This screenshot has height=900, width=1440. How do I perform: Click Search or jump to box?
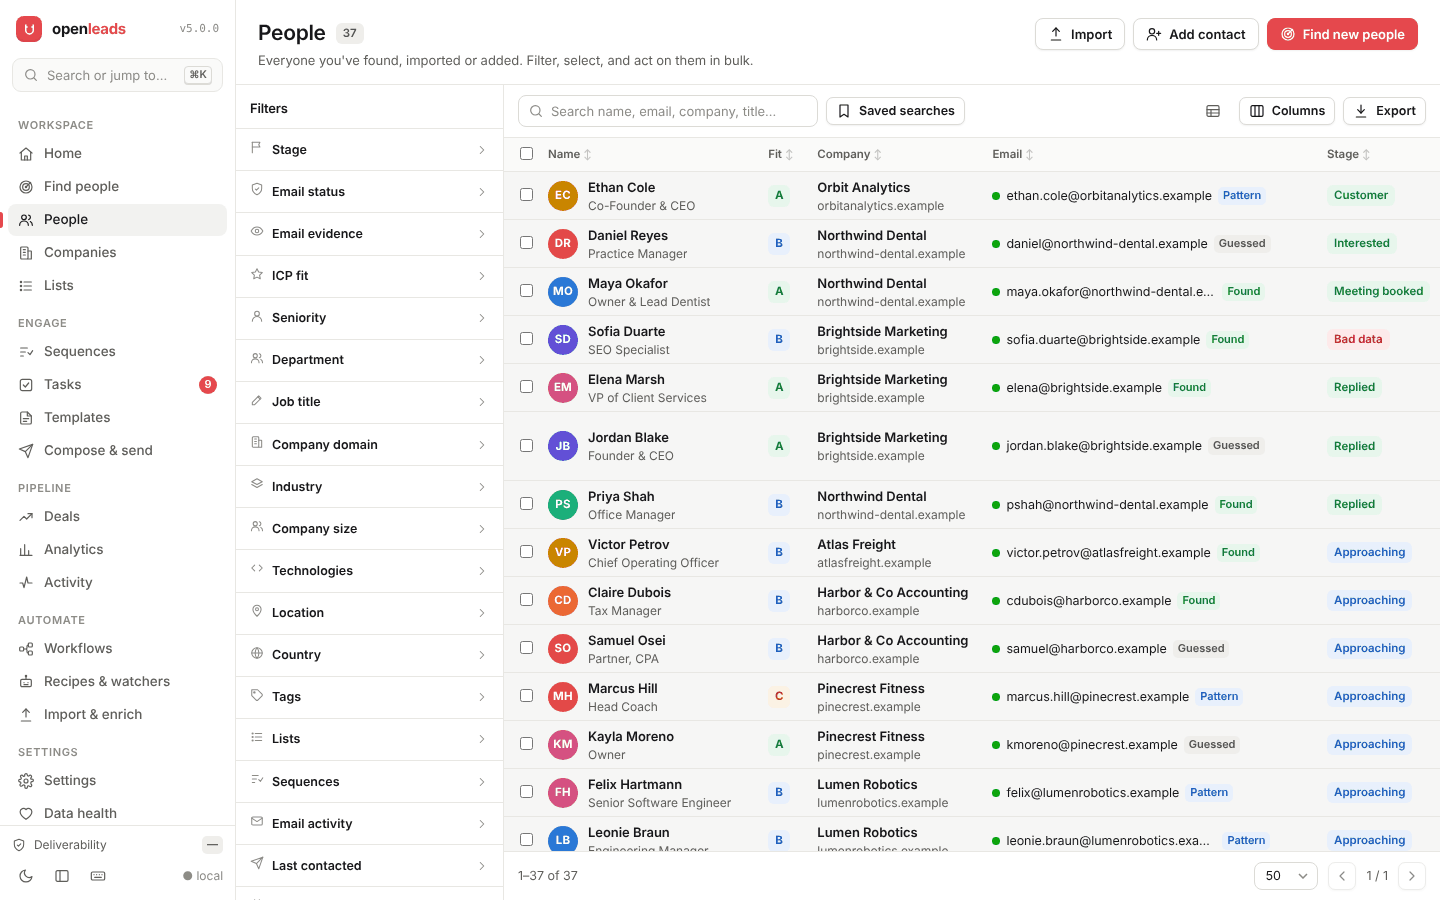click(117, 75)
